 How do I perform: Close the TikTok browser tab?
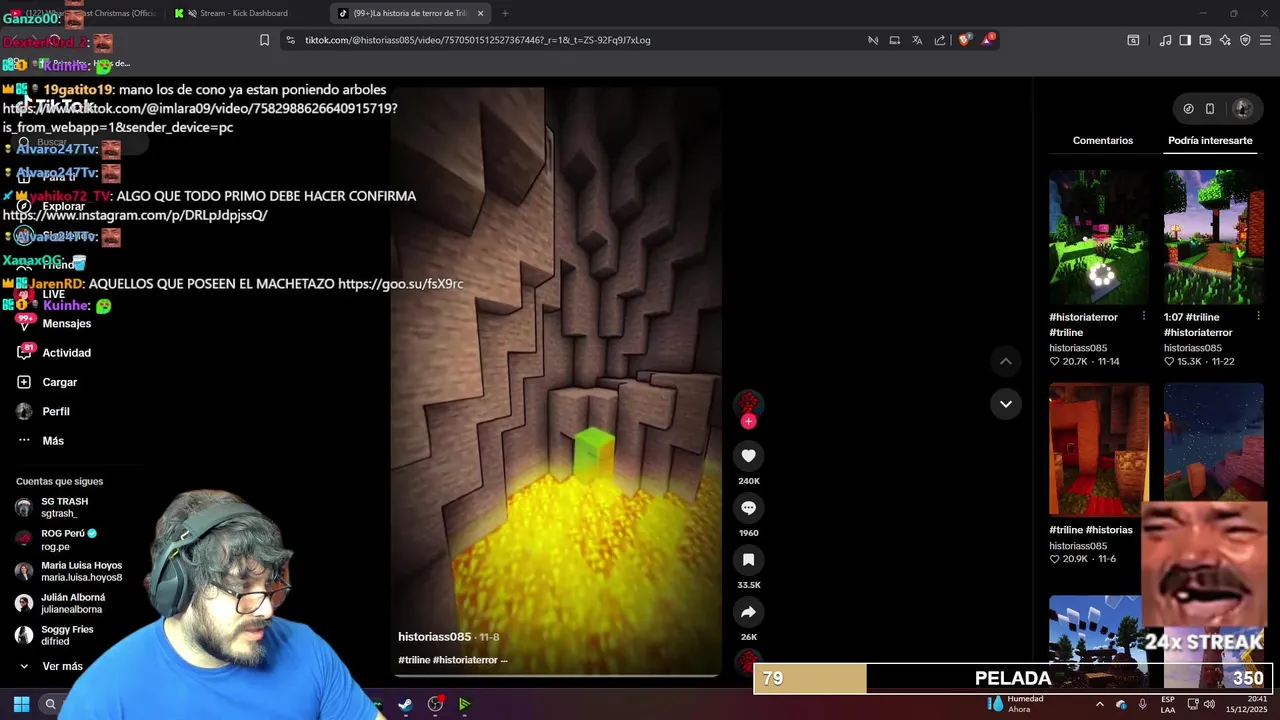click(x=480, y=13)
